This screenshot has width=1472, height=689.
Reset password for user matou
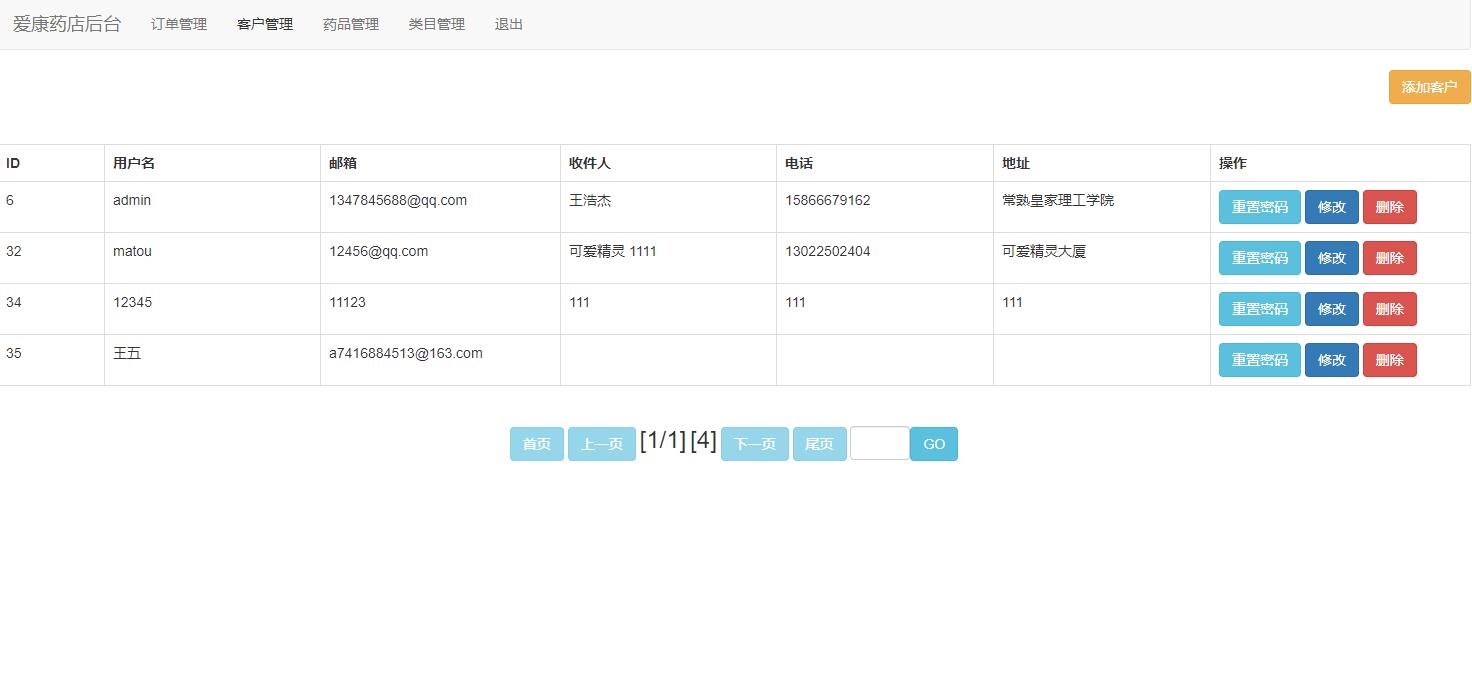click(1259, 258)
